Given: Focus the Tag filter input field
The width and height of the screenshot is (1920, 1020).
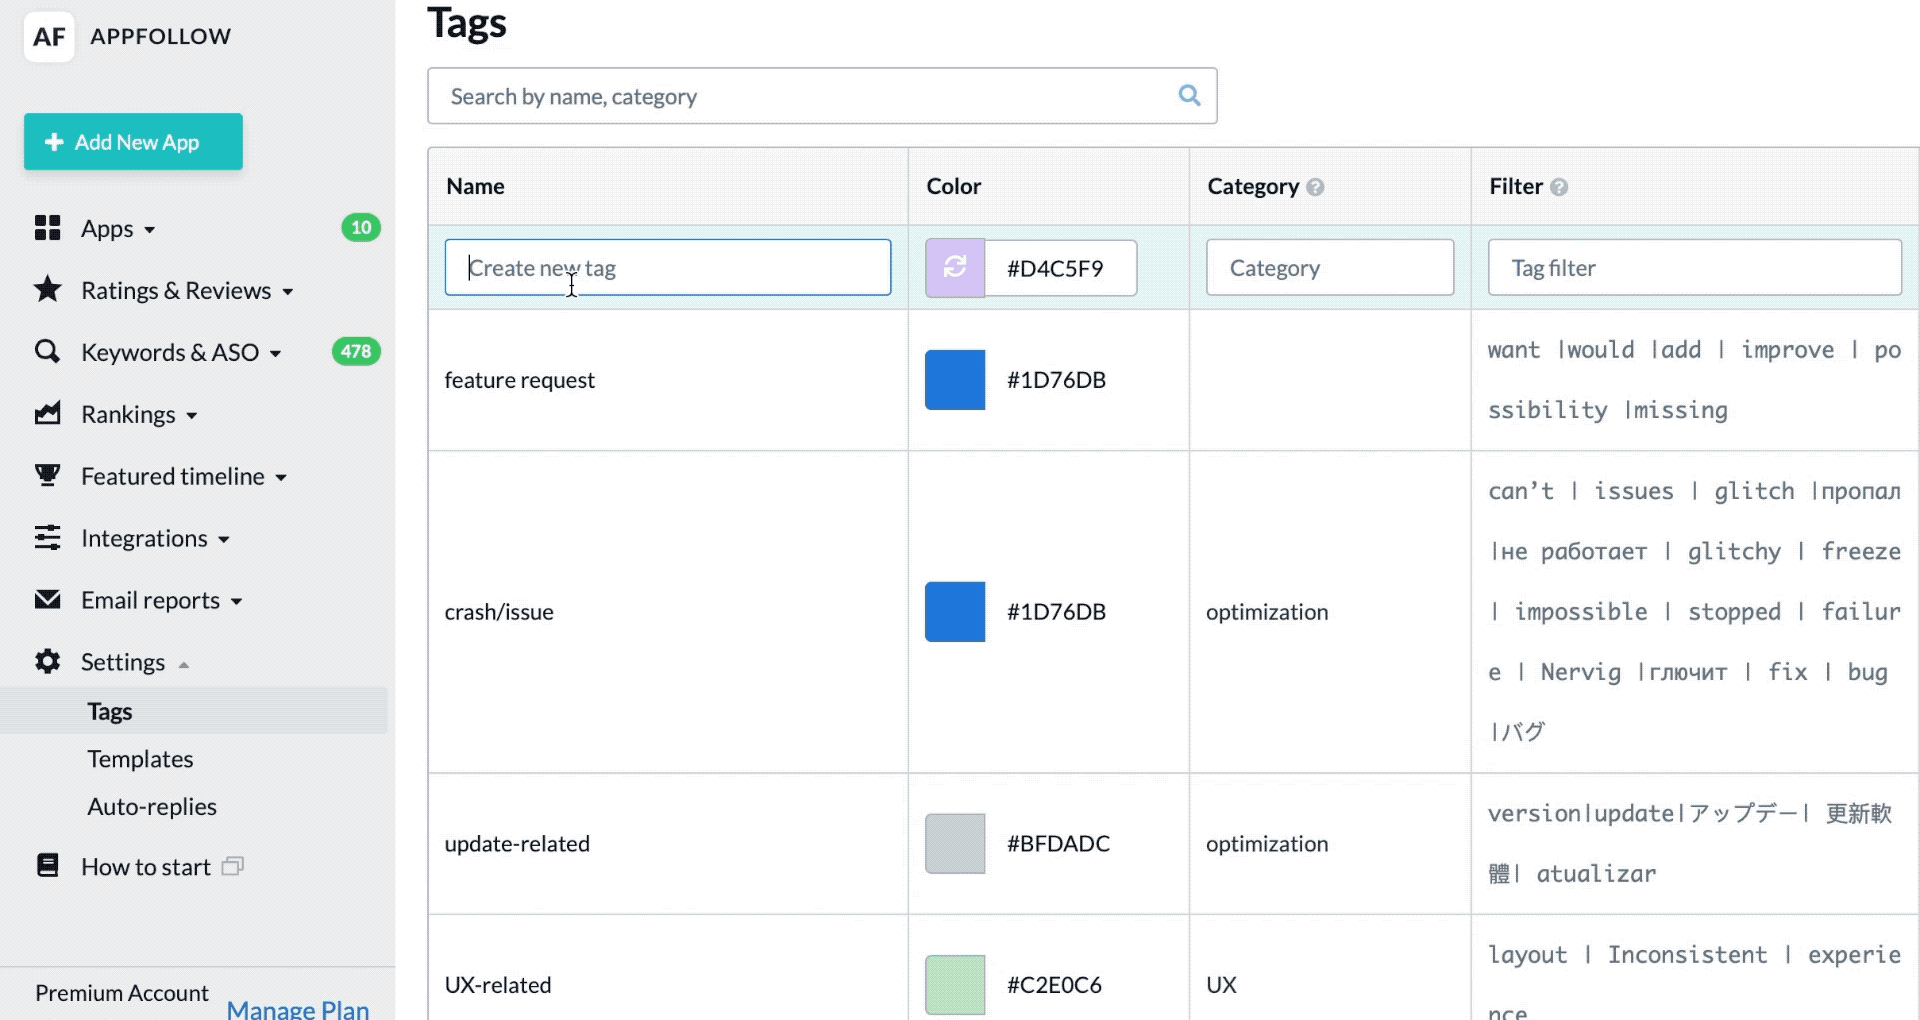Looking at the screenshot, I should 1694,267.
